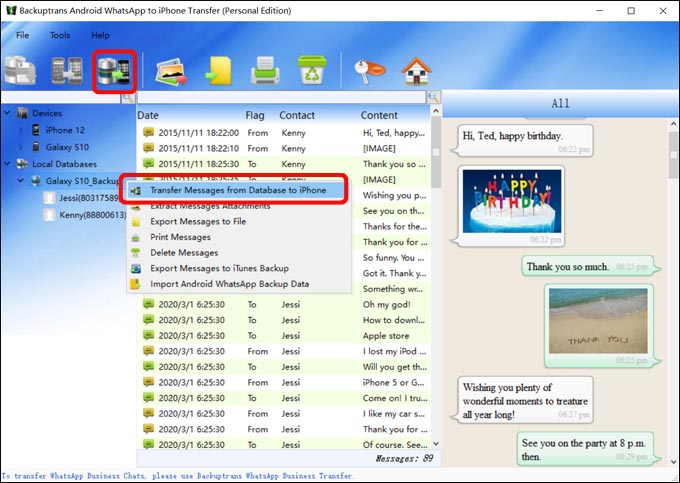The width and height of the screenshot is (680, 483).
Task: Click the key registration toolbar icon
Action: pos(369,71)
